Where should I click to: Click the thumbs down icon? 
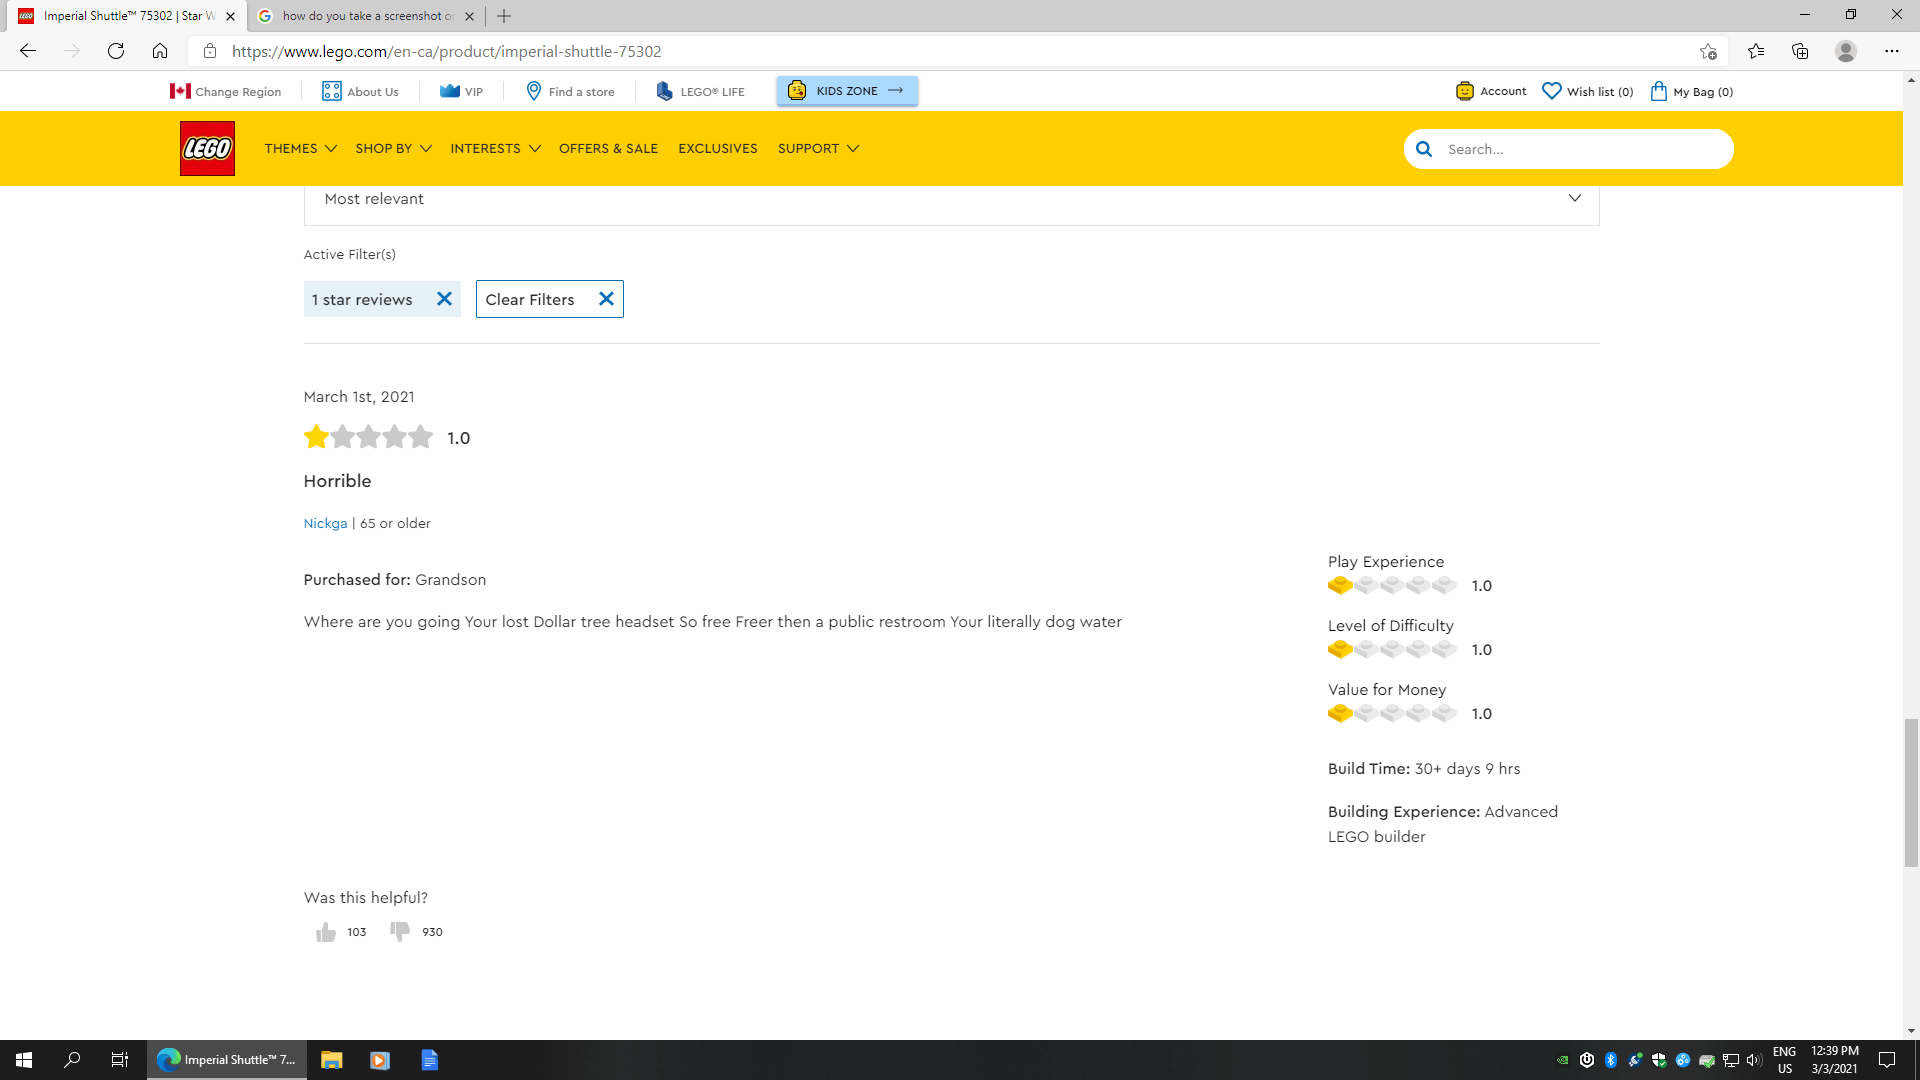[x=400, y=931]
